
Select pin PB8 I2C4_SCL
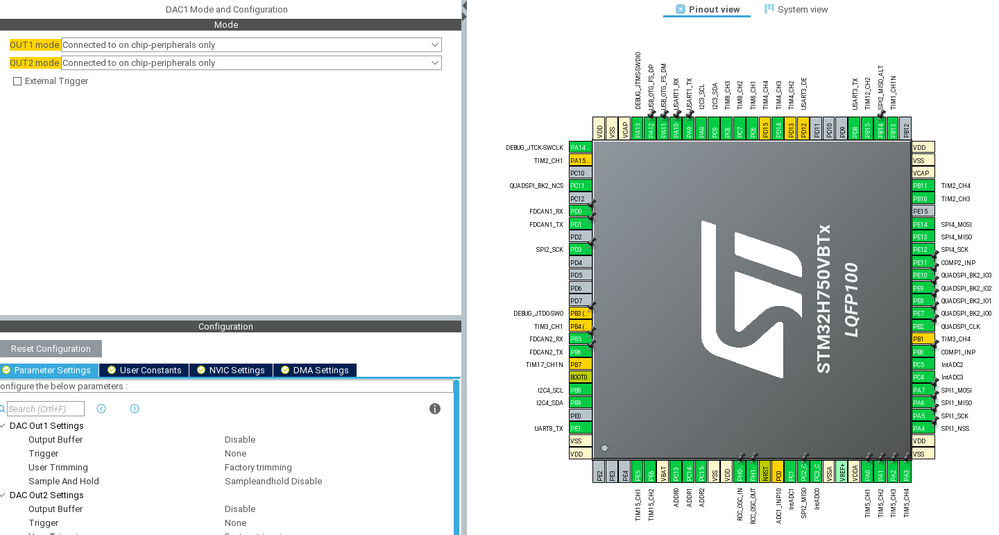tap(580, 390)
